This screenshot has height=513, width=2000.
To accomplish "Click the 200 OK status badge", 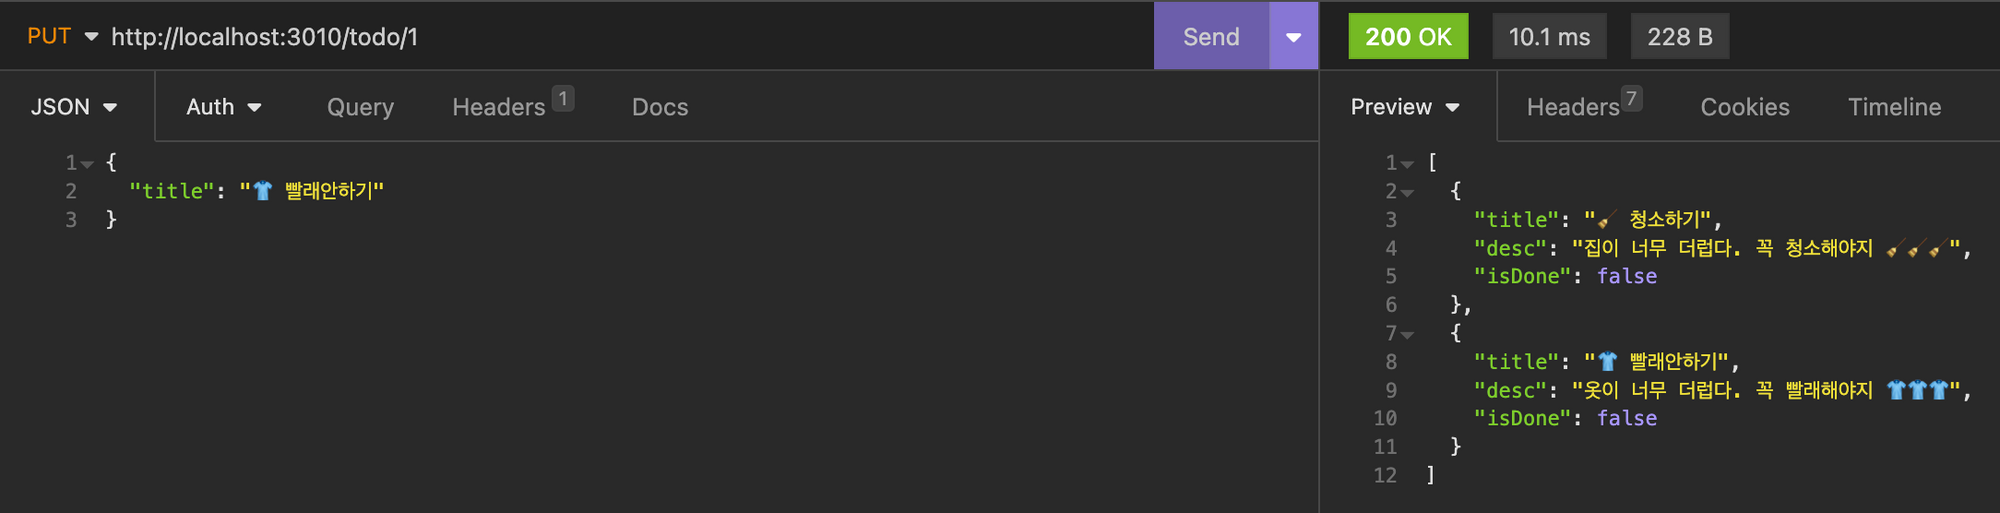I will pyautogui.click(x=1408, y=36).
